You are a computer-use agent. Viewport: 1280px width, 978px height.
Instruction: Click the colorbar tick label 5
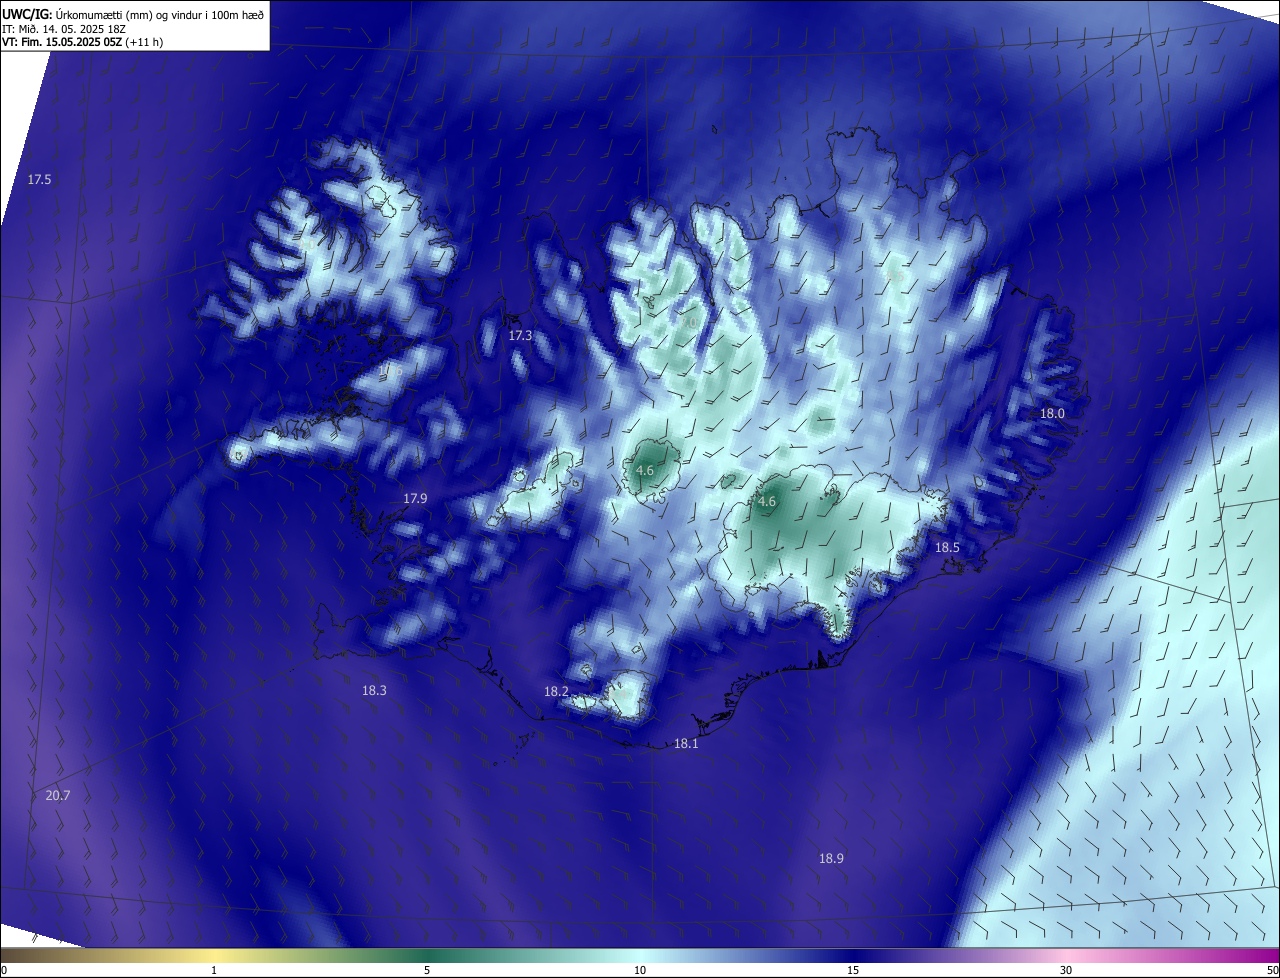pos(427,970)
